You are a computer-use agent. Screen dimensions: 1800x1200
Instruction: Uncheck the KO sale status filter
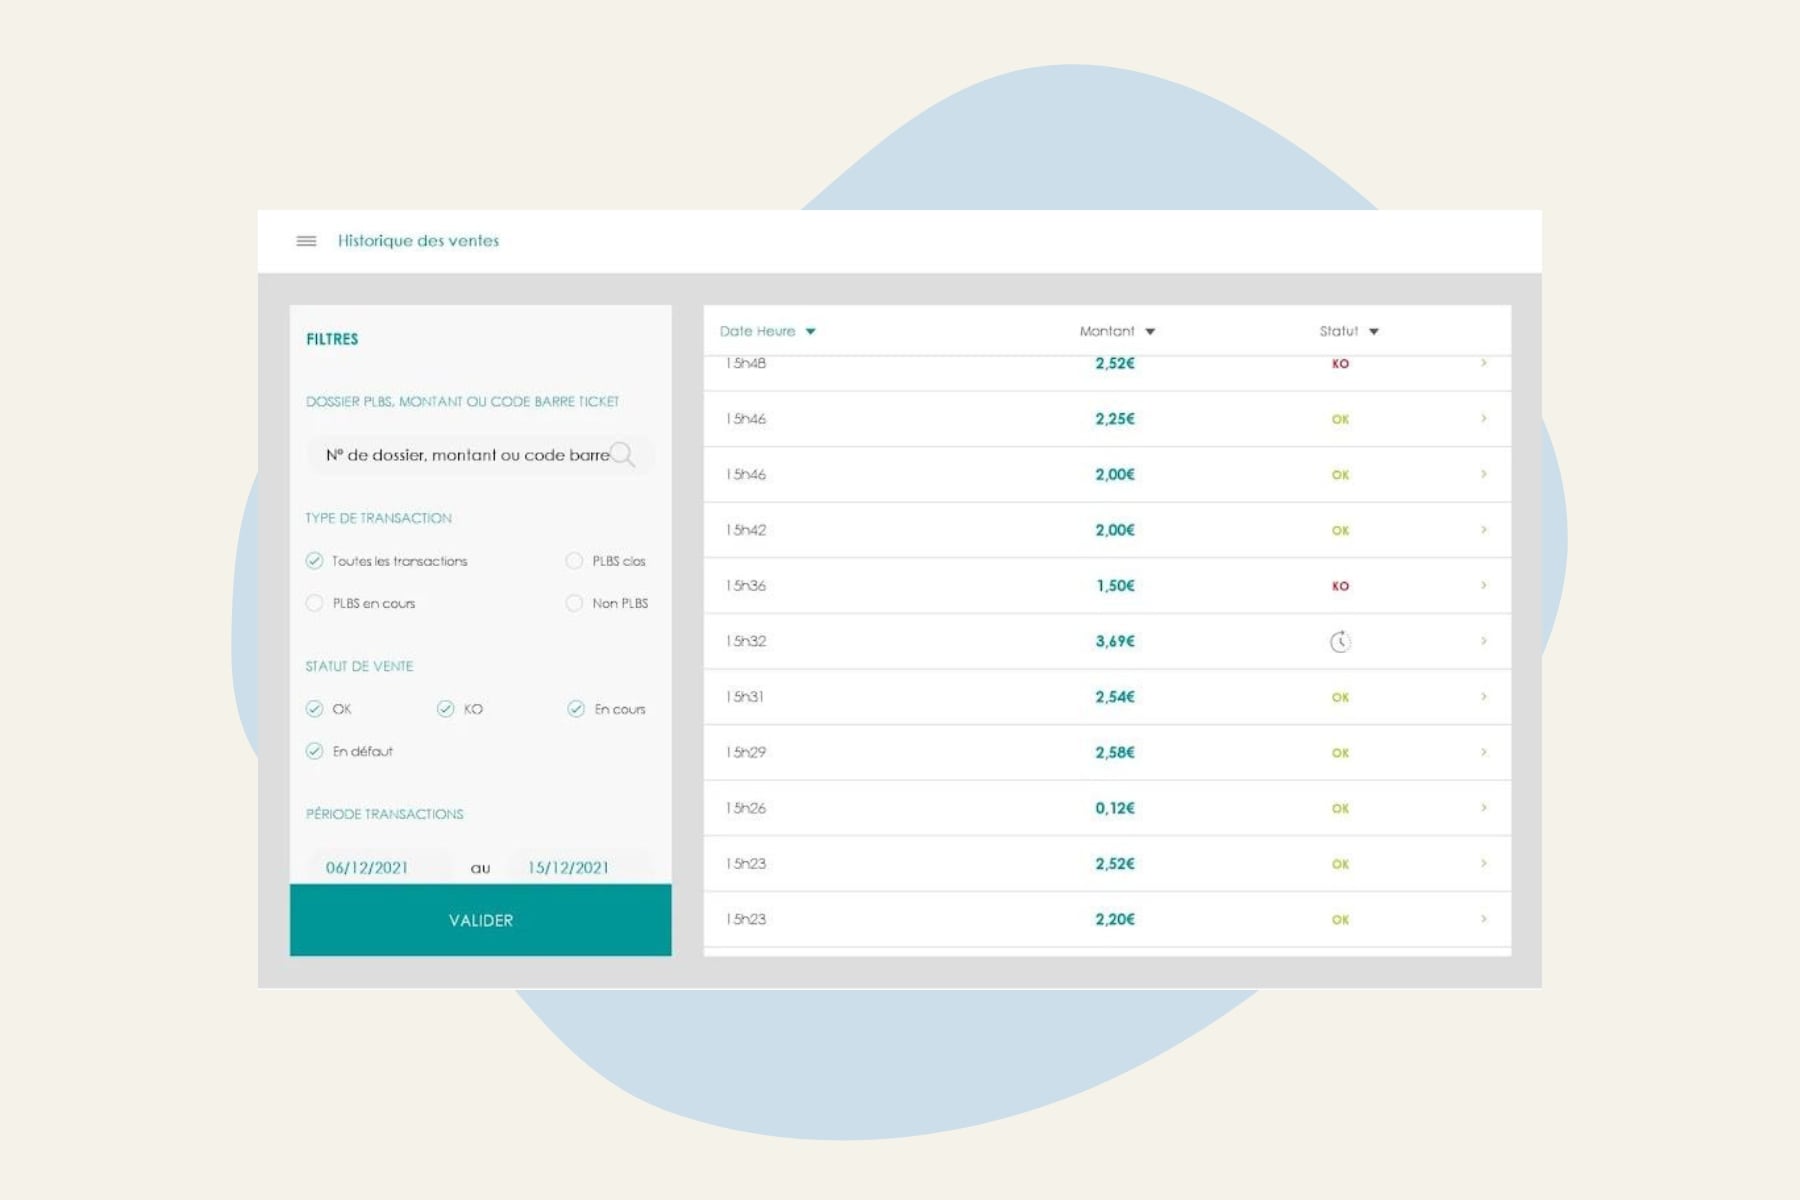click(x=446, y=709)
